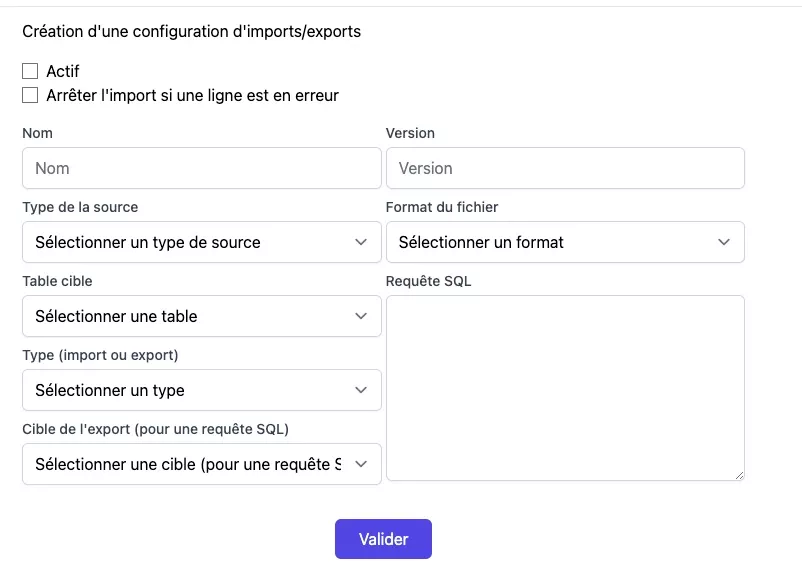Click into the Version input field

565,168
